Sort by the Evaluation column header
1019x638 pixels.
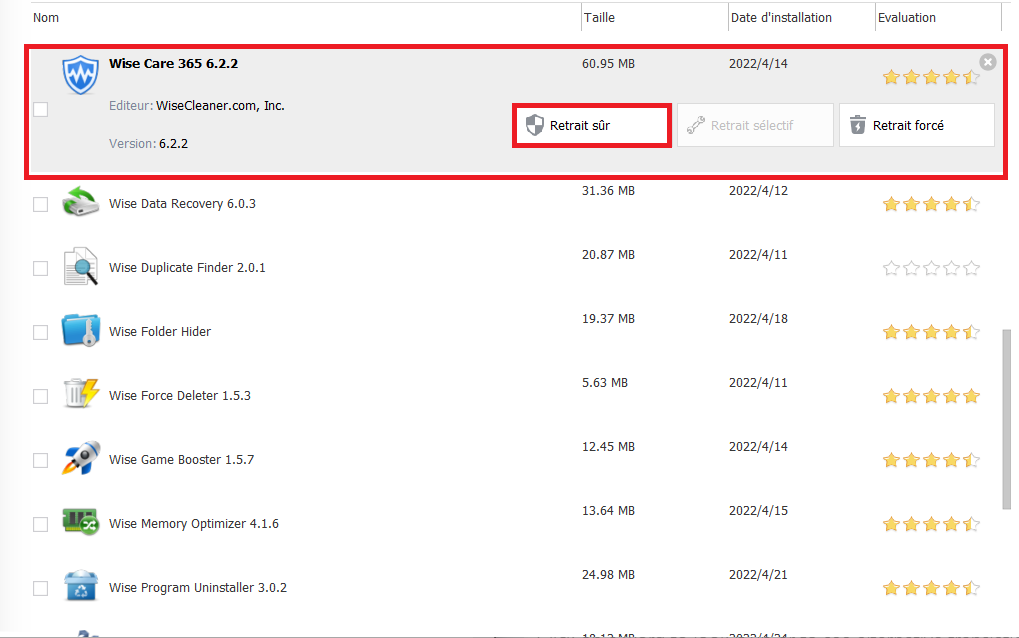pyautogui.click(x=907, y=18)
